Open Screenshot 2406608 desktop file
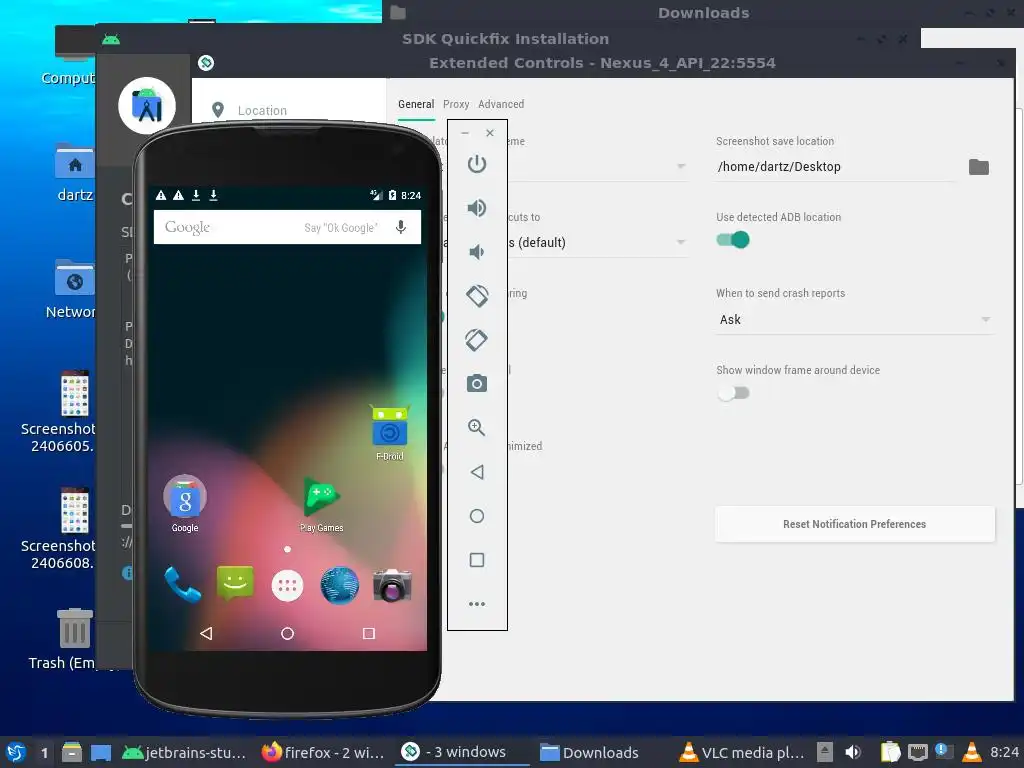 (59, 528)
